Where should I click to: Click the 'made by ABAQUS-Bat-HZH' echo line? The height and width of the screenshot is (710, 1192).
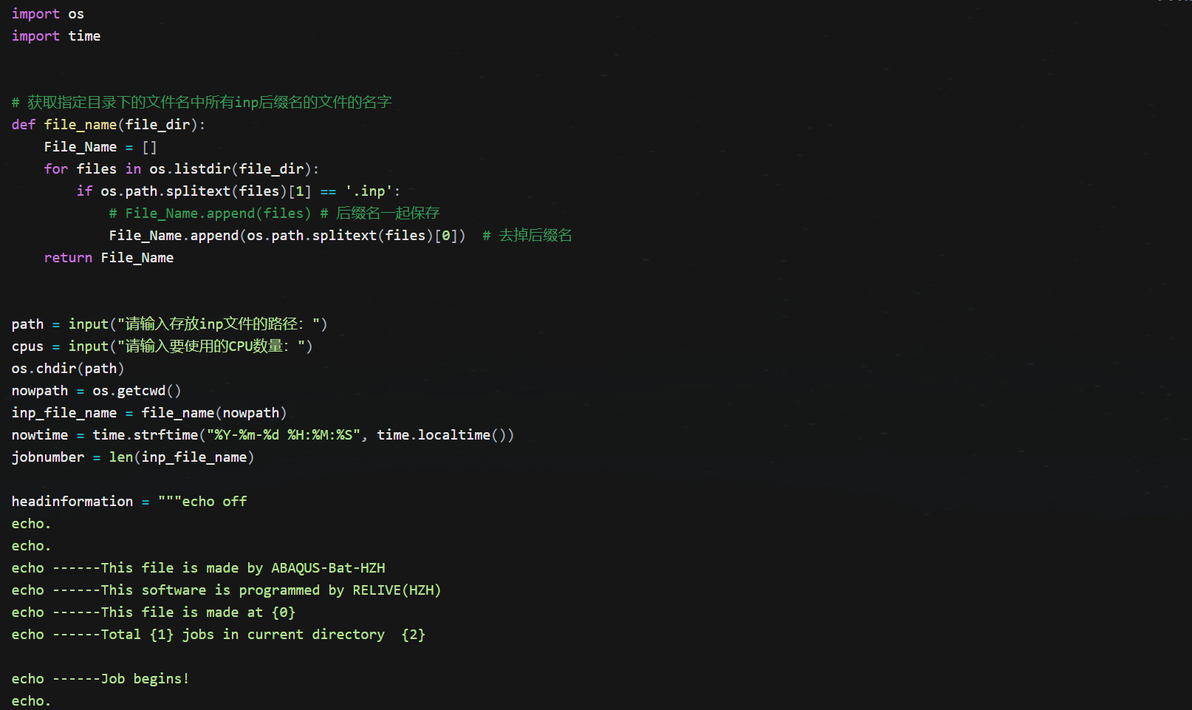198,568
